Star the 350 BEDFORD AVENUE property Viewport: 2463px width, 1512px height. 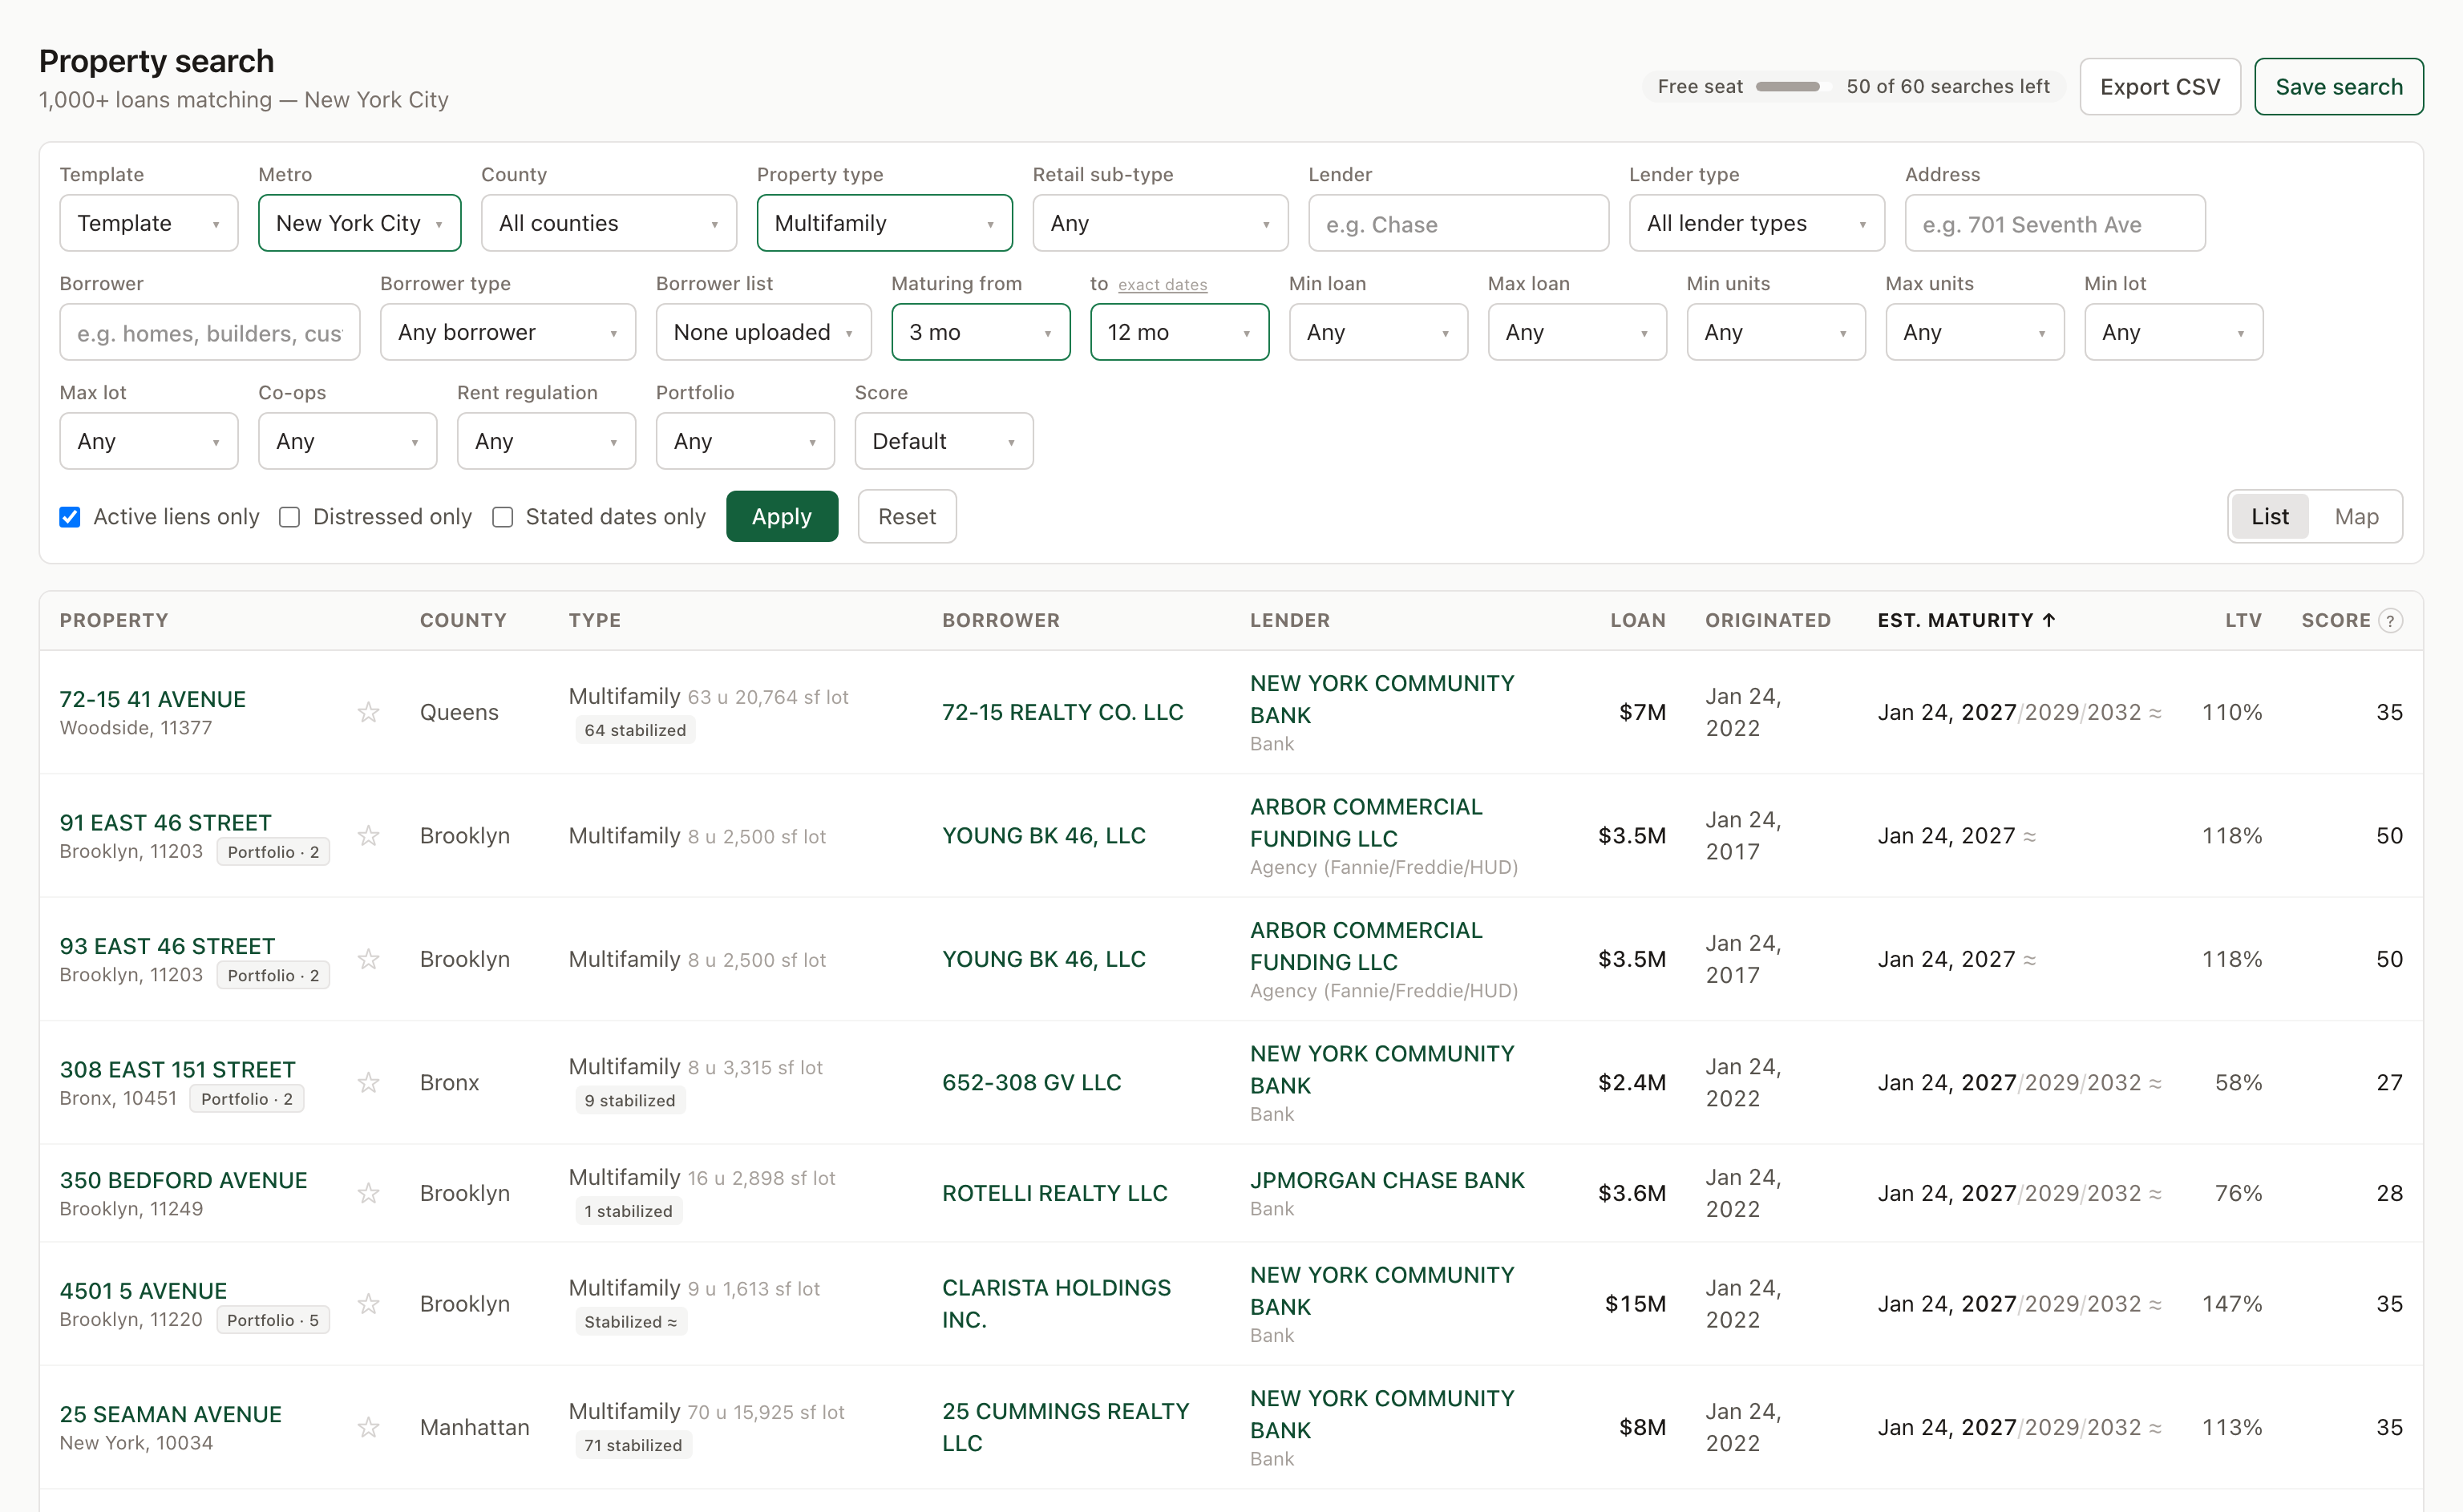point(368,1193)
